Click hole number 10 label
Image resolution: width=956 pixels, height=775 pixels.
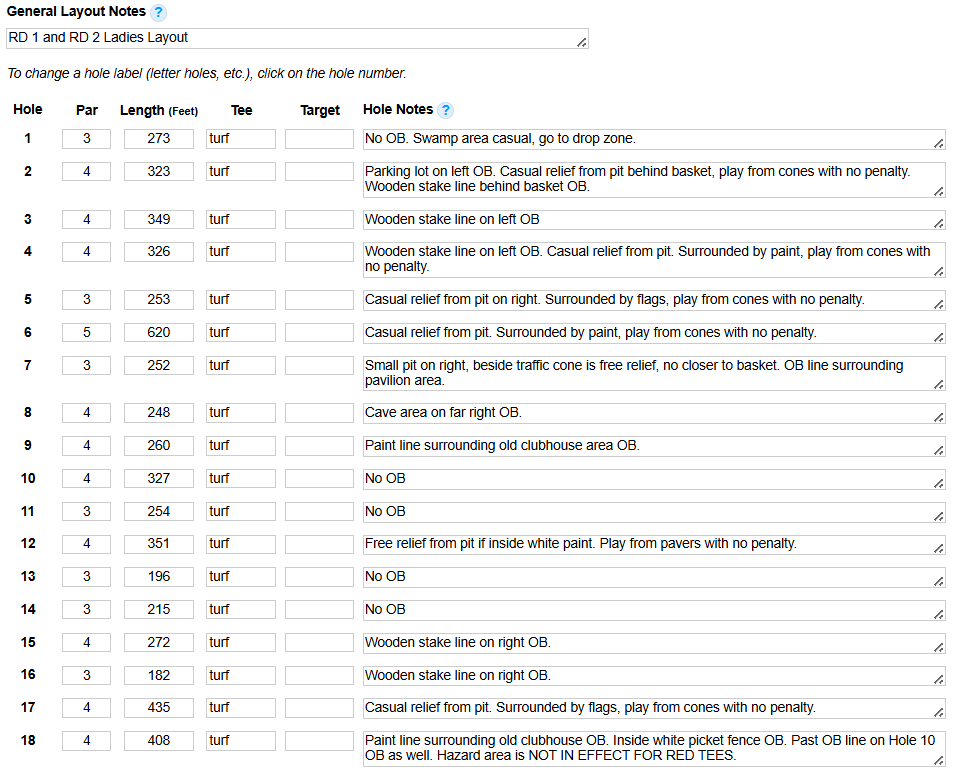pos(28,479)
